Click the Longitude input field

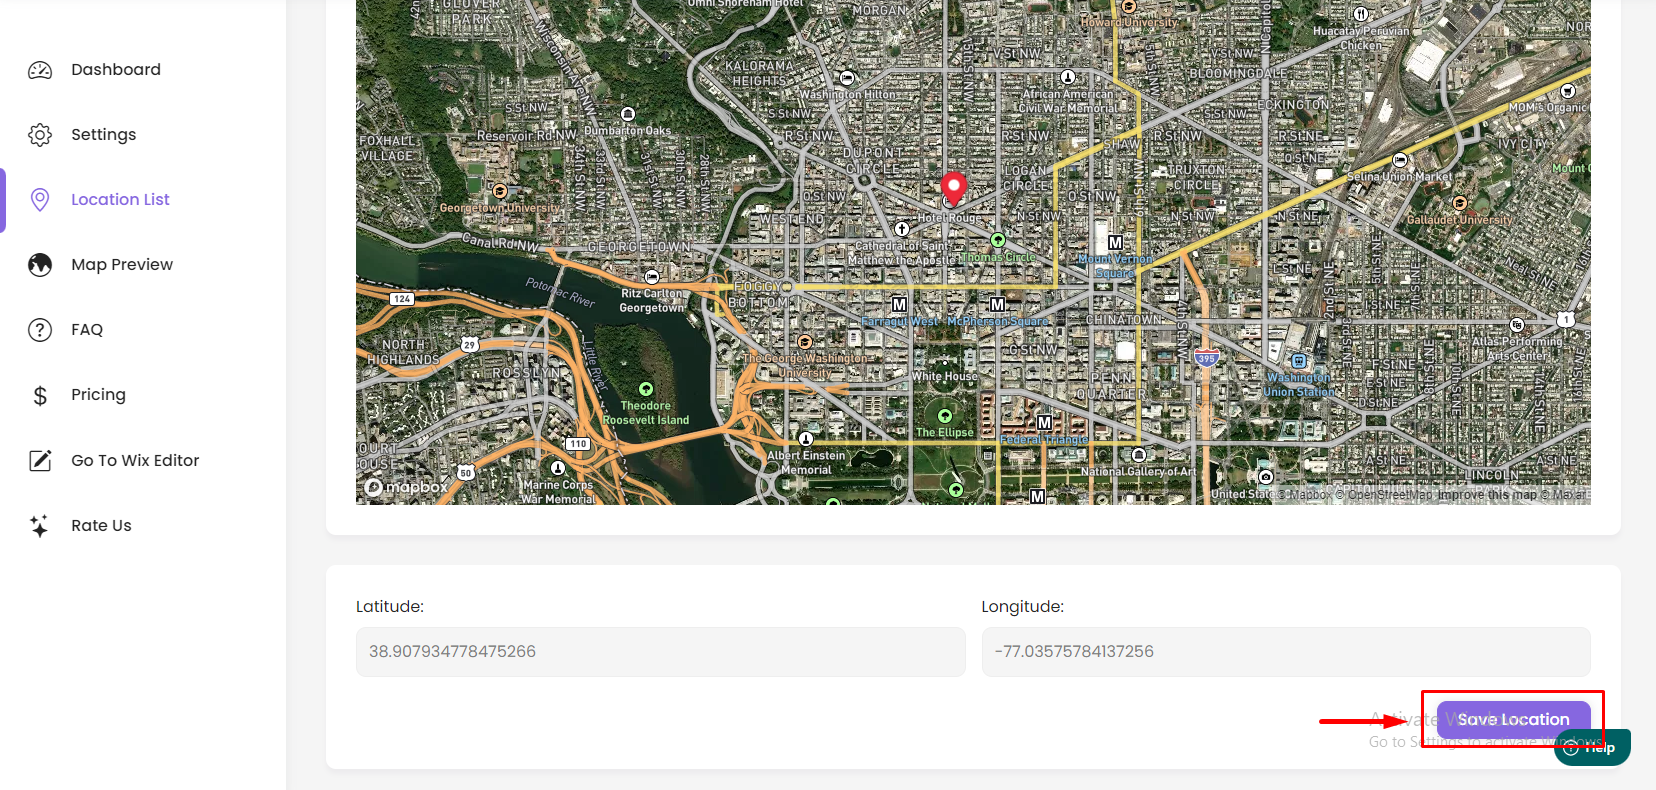[1286, 652]
